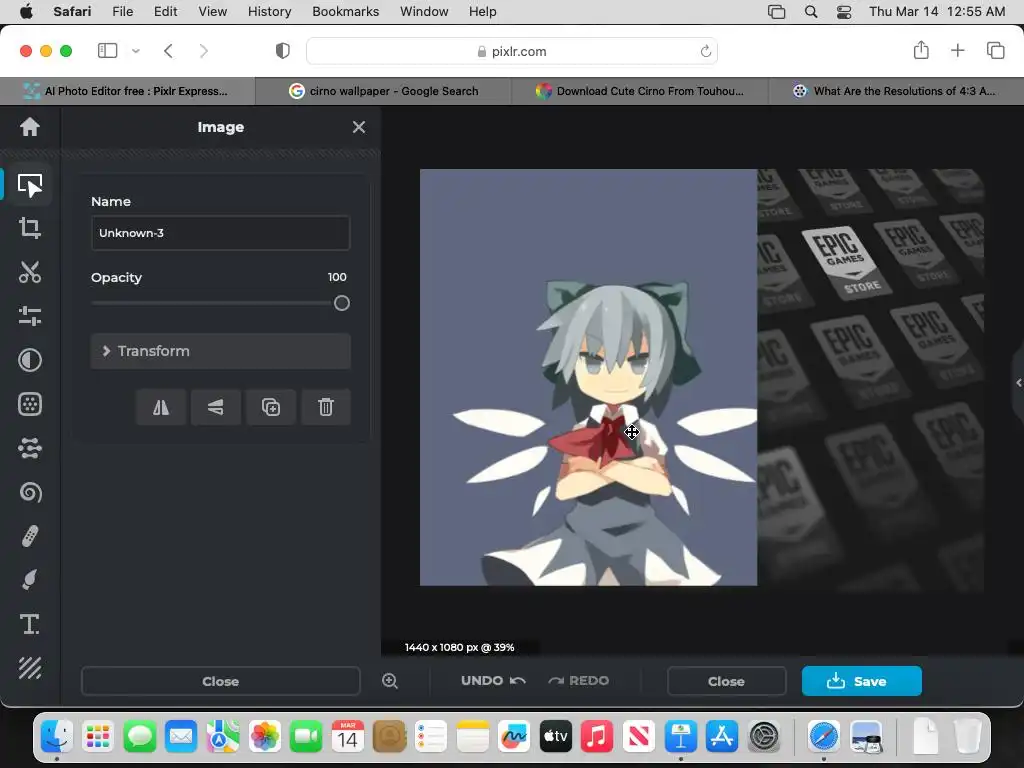Screen dimensions: 1024x768
Task: Click the layer Name input field
Action: [x=221, y=233]
